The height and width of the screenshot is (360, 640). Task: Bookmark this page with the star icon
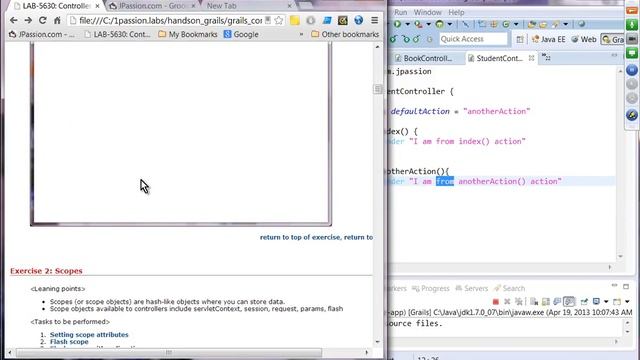279,20
